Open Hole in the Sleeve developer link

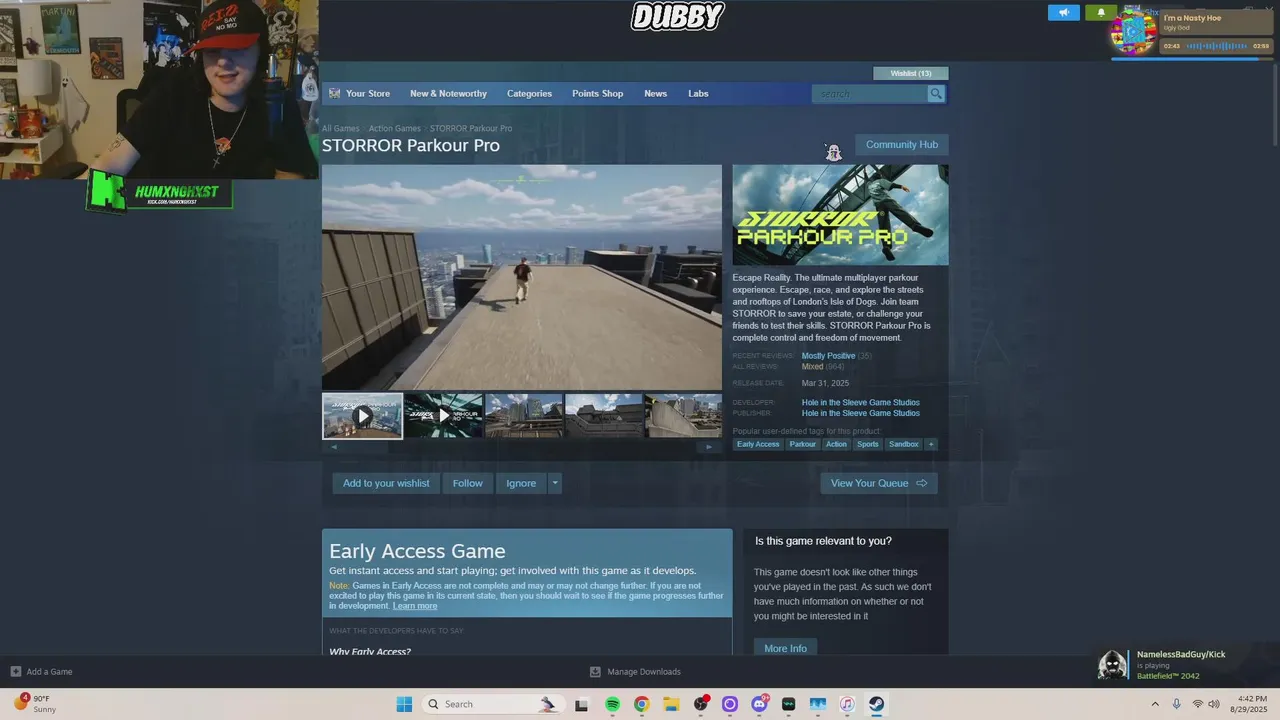point(860,402)
